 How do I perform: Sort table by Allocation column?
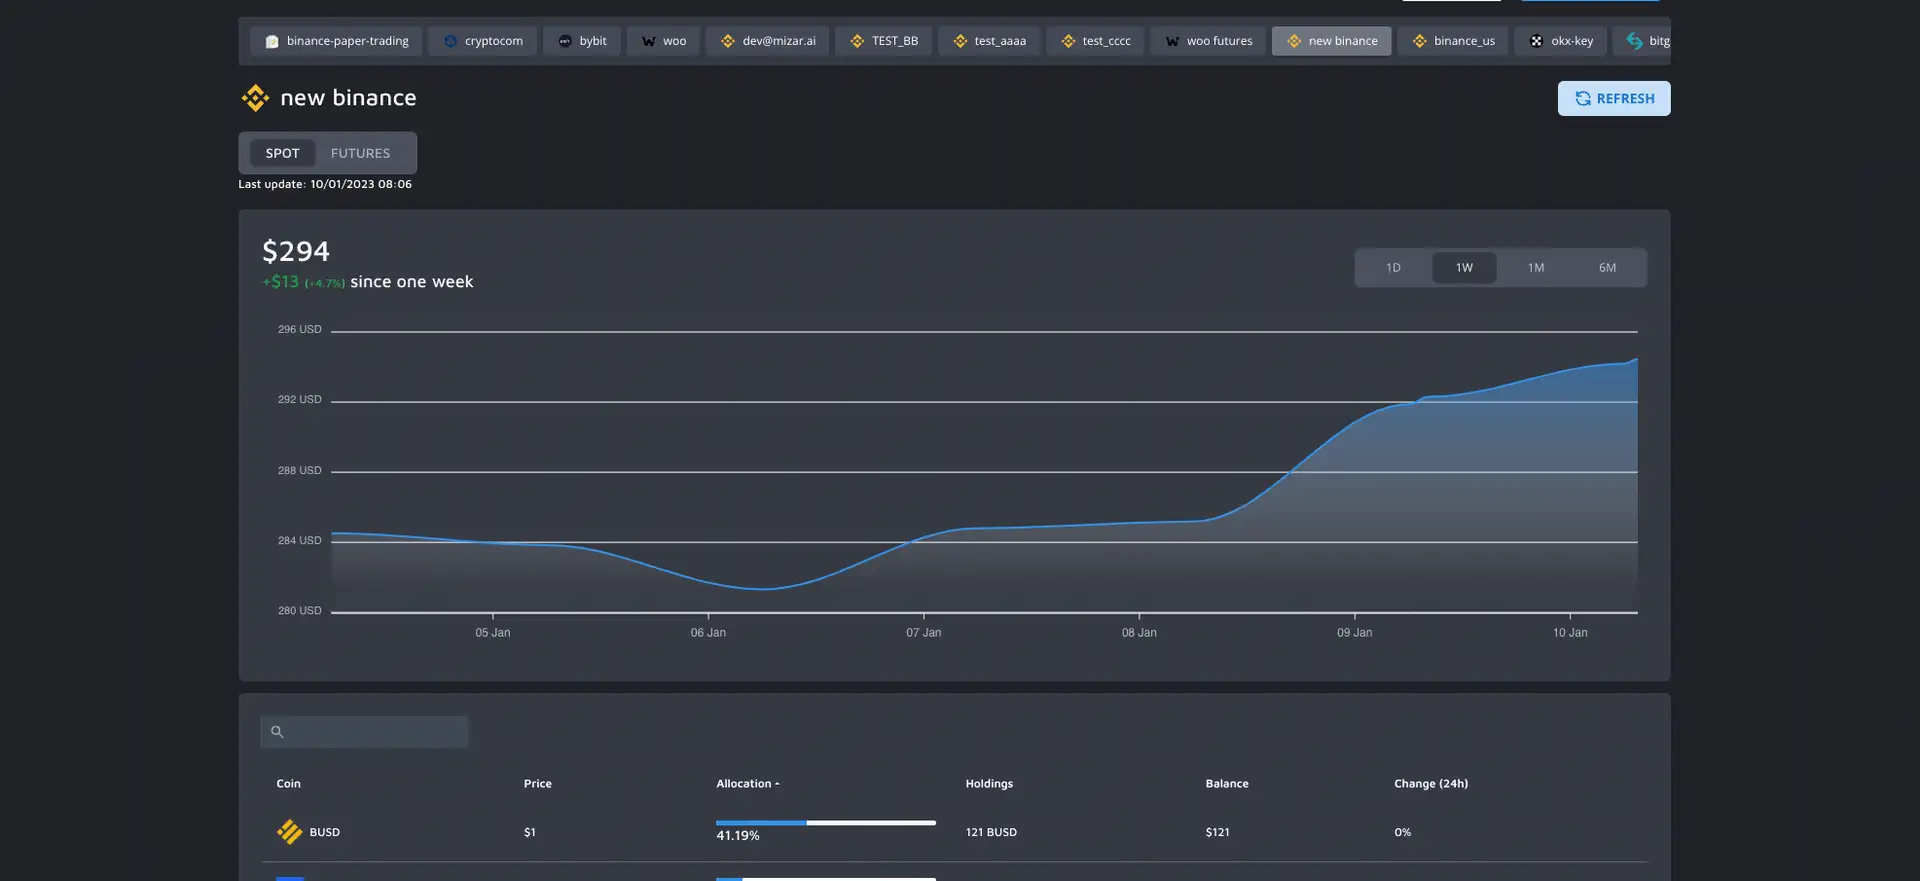(746, 784)
